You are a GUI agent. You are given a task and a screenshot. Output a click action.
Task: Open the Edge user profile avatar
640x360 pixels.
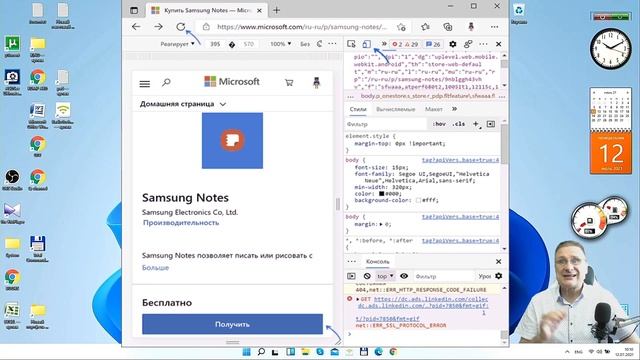[x=471, y=27]
